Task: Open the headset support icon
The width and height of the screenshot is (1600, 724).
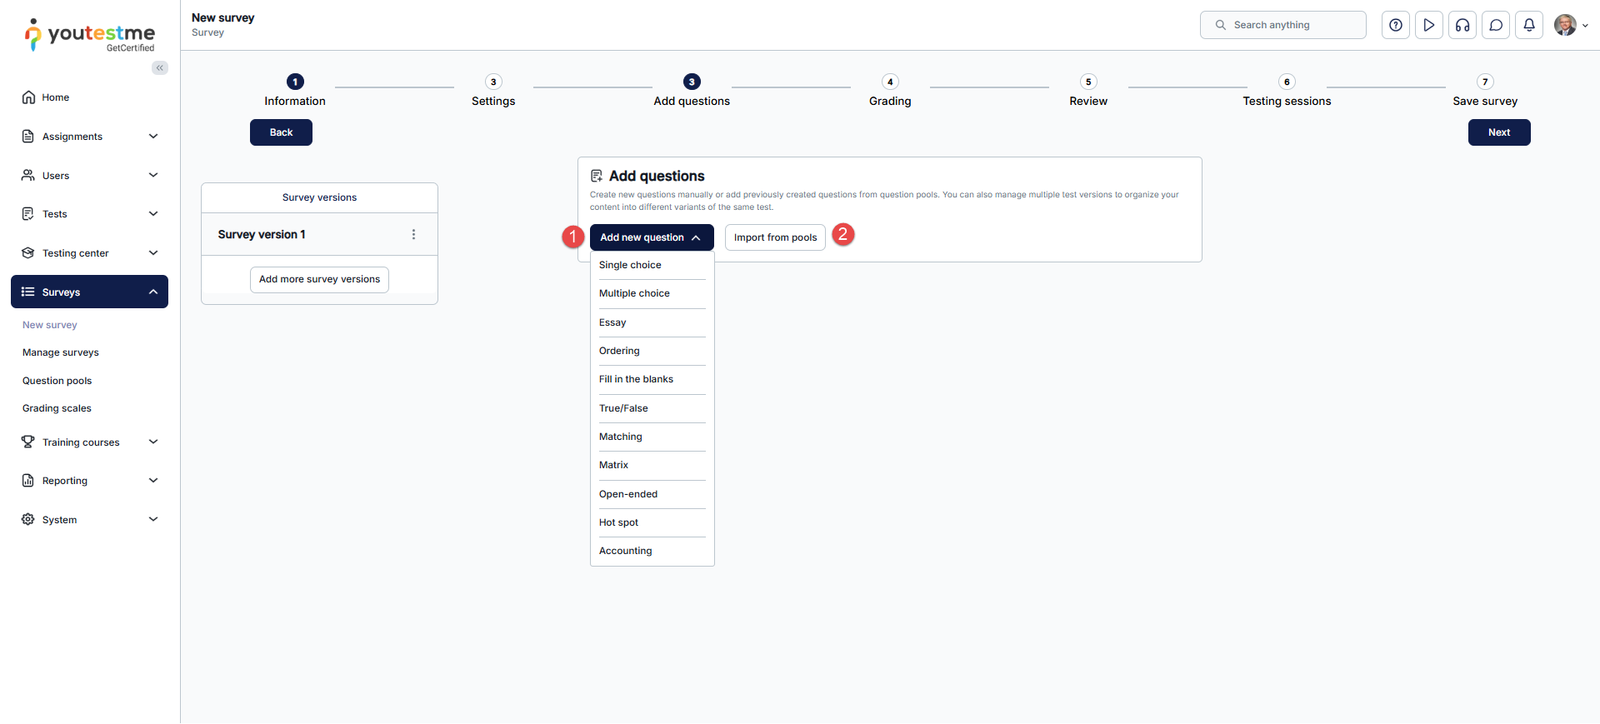Action: pyautogui.click(x=1462, y=25)
